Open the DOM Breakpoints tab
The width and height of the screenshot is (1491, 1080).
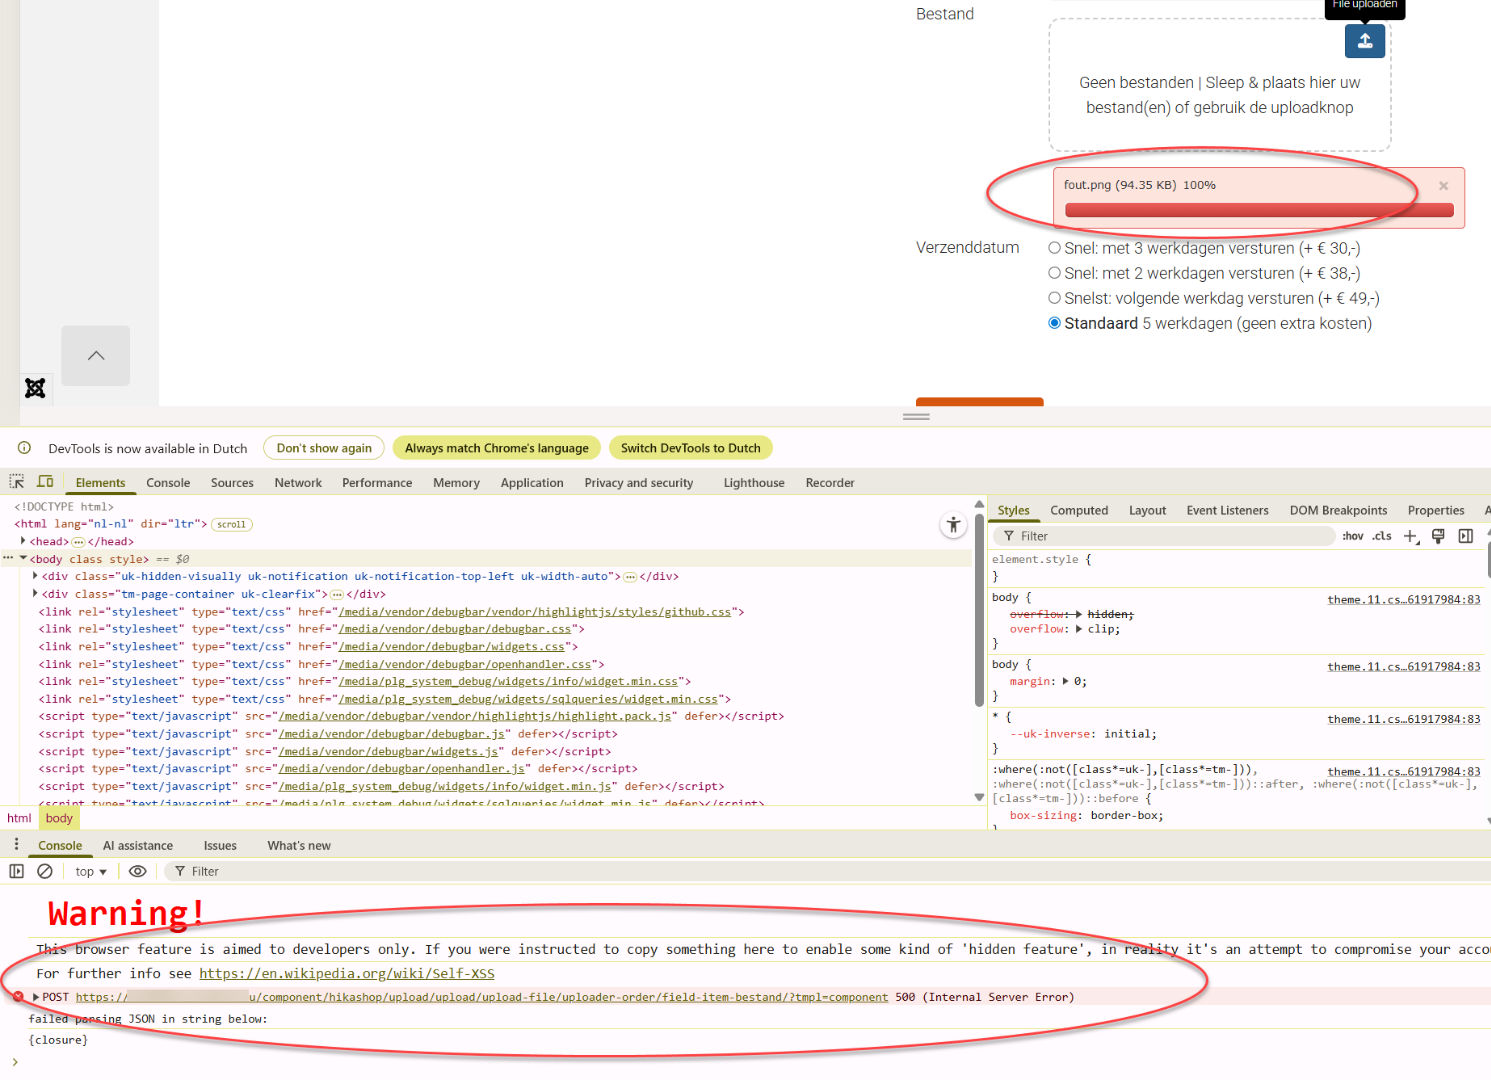(1338, 510)
